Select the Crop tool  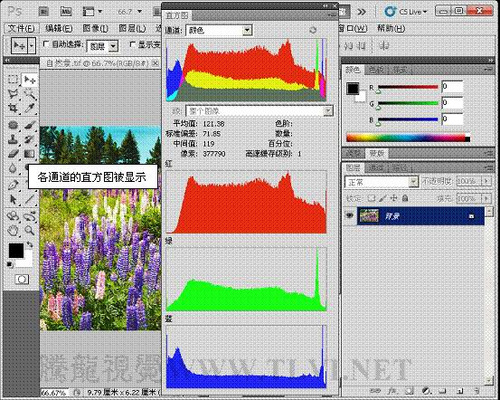click(x=13, y=108)
